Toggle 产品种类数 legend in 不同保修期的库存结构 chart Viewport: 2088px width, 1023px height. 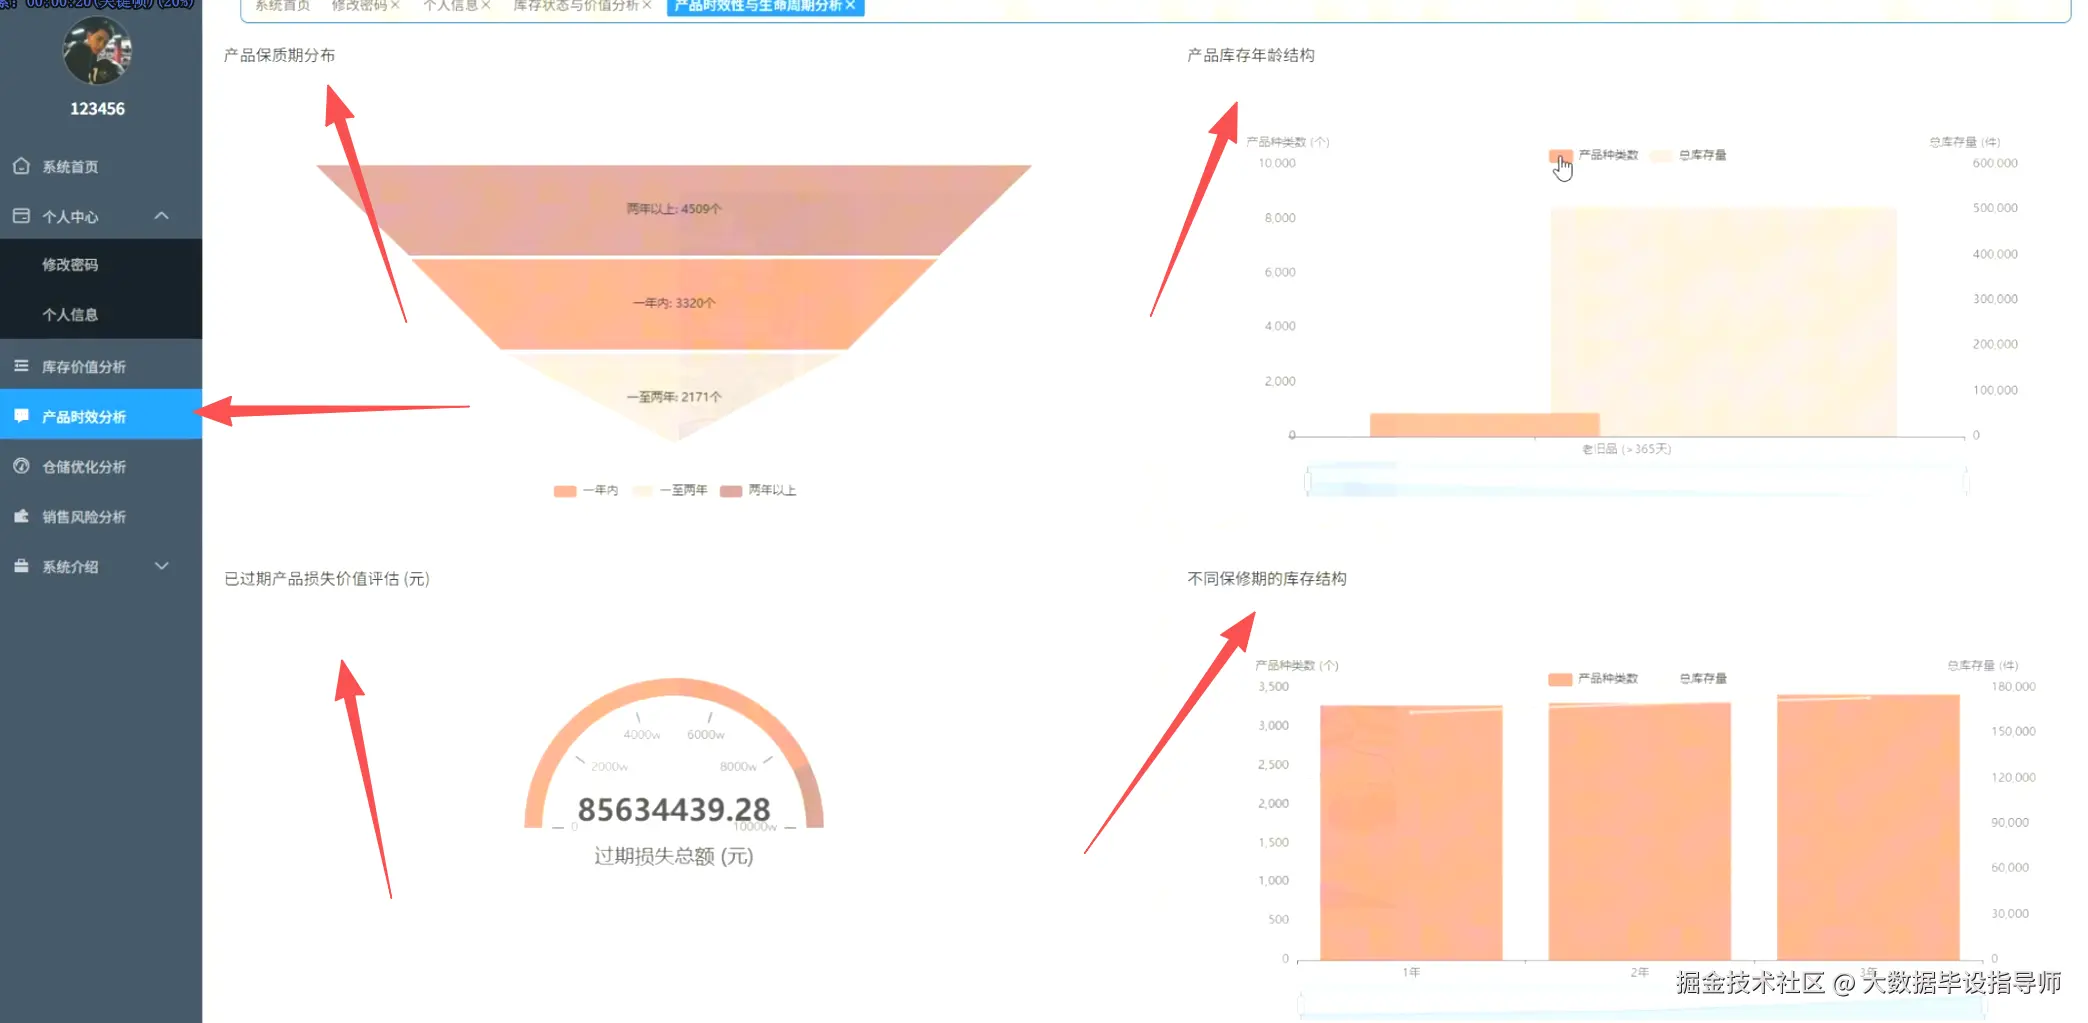coord(1593,679)
